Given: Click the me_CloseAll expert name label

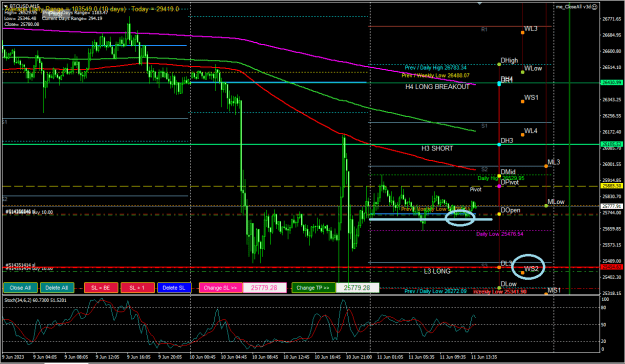Looking at the screenshot, I should [574, 7].
